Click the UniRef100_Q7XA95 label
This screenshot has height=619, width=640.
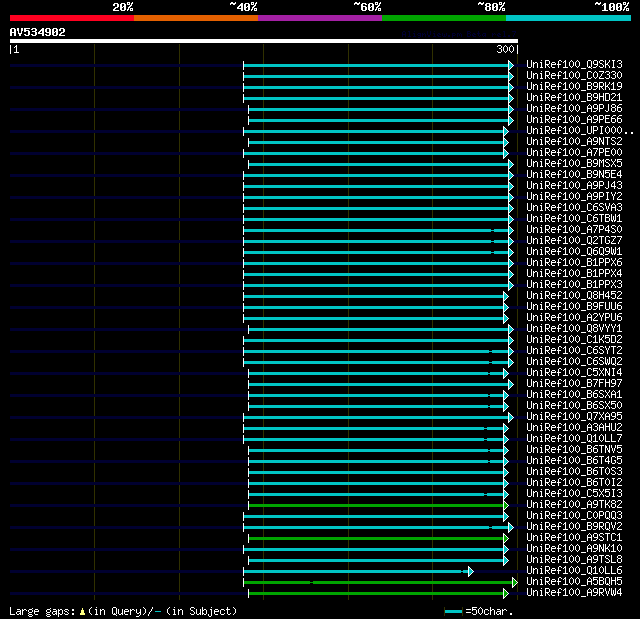point(574,417)
